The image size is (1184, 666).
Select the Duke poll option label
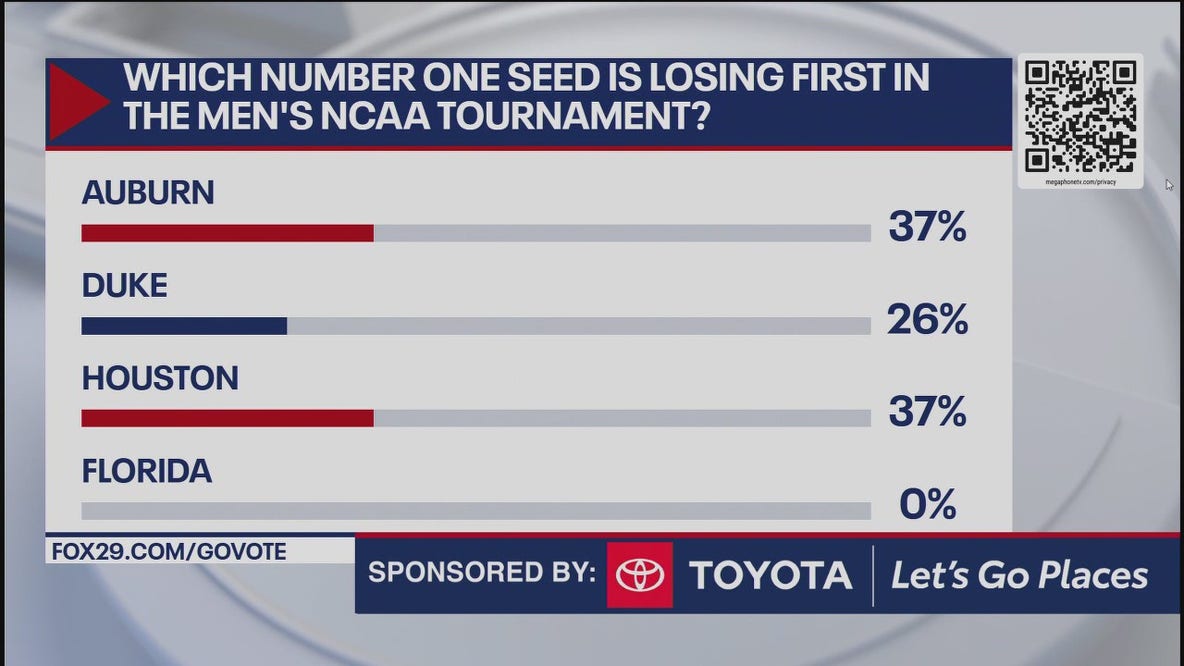point(125,286)
